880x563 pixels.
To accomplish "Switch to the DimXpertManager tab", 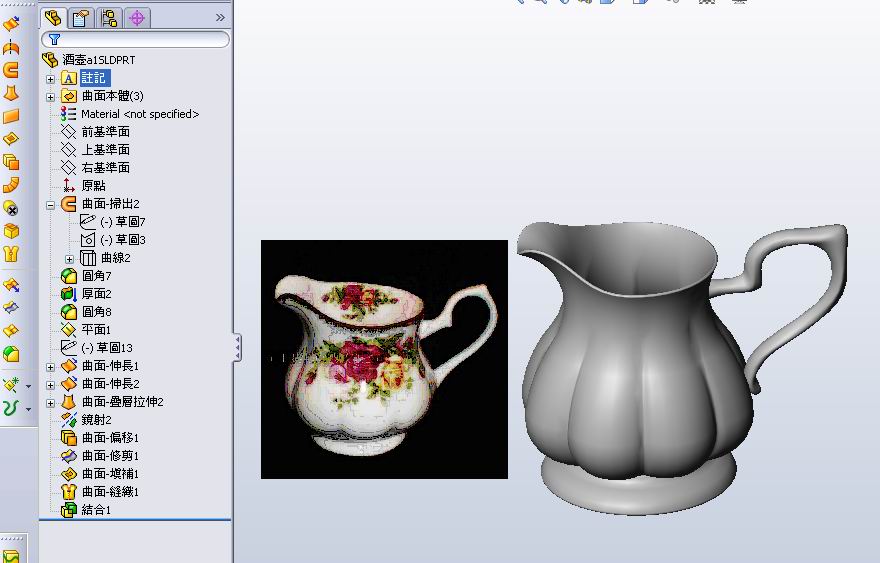I will tap(137, 19).
